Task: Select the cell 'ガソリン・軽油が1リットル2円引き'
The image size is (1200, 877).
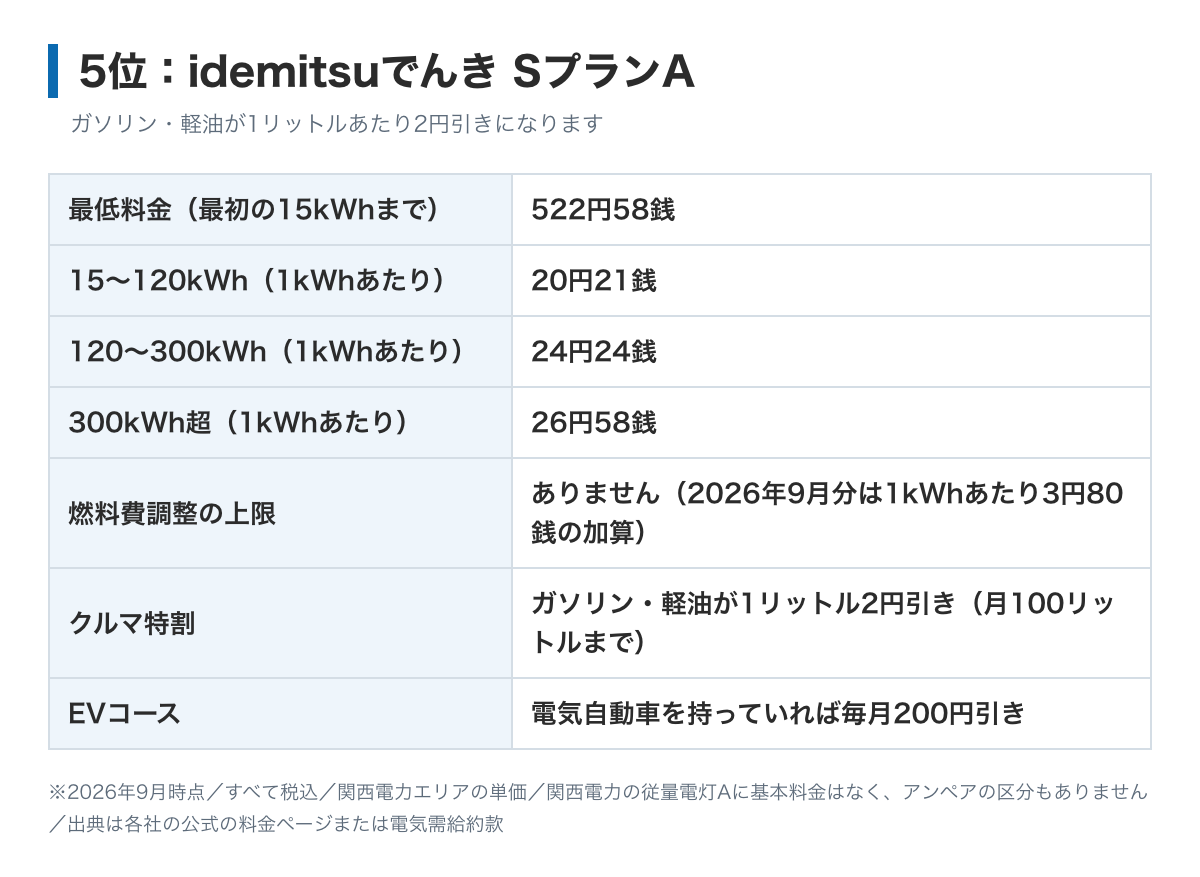Action: point(831,624)
